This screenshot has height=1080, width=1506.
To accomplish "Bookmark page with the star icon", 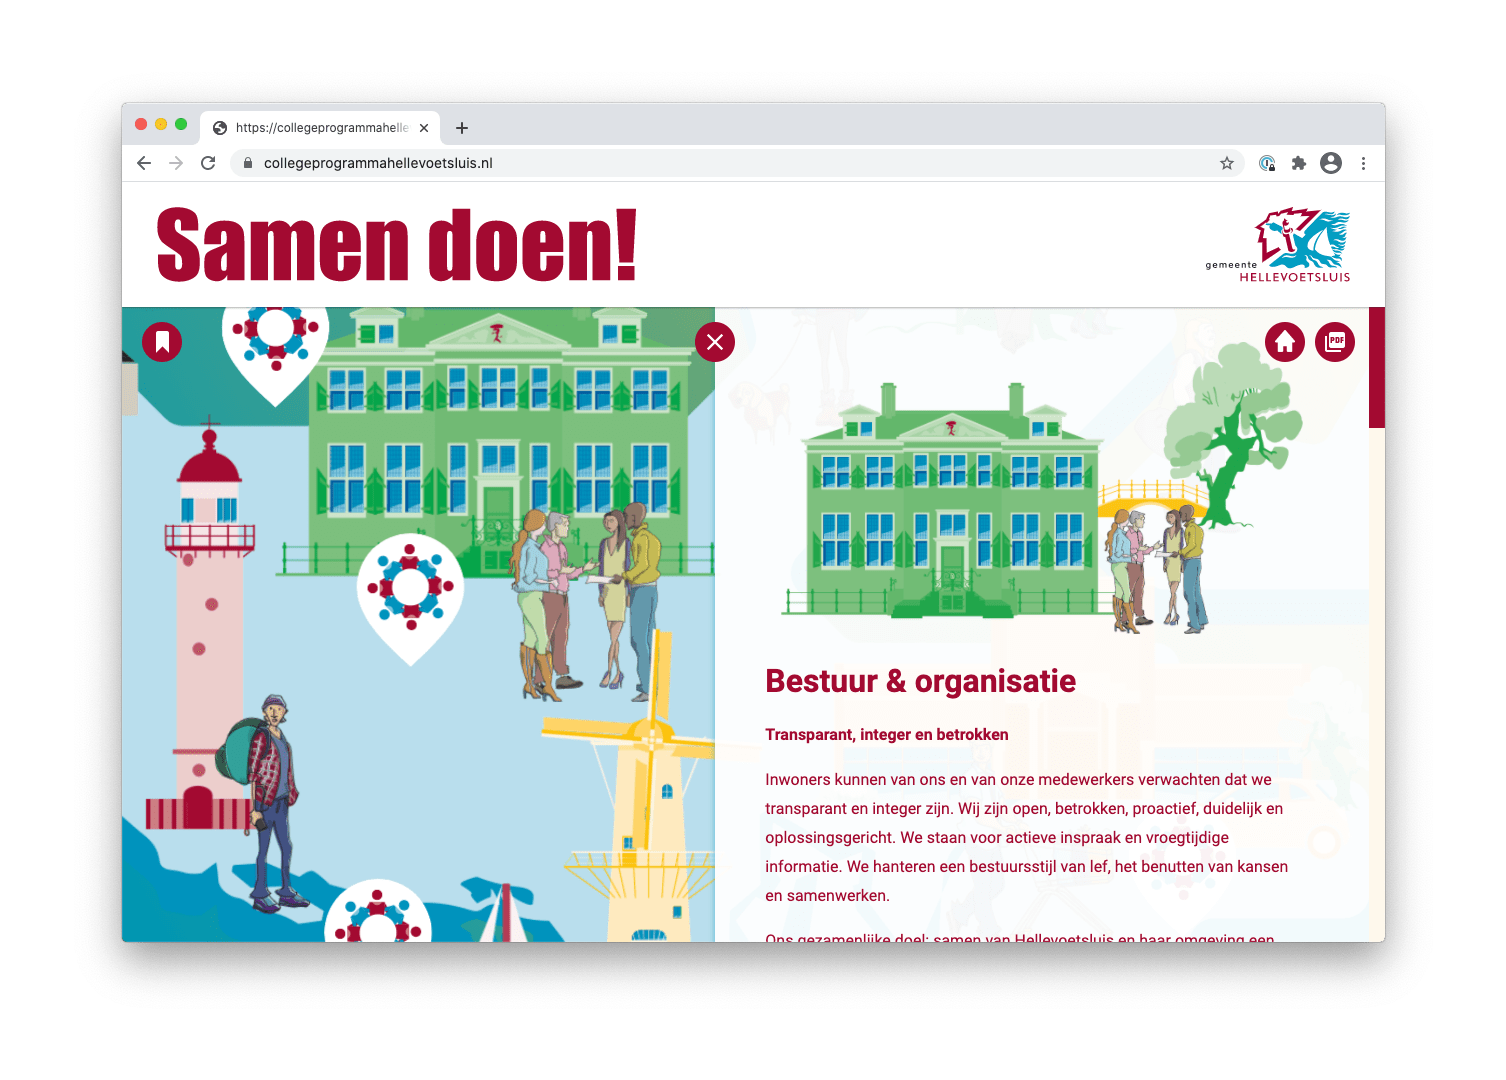I will coord(1227,163).
